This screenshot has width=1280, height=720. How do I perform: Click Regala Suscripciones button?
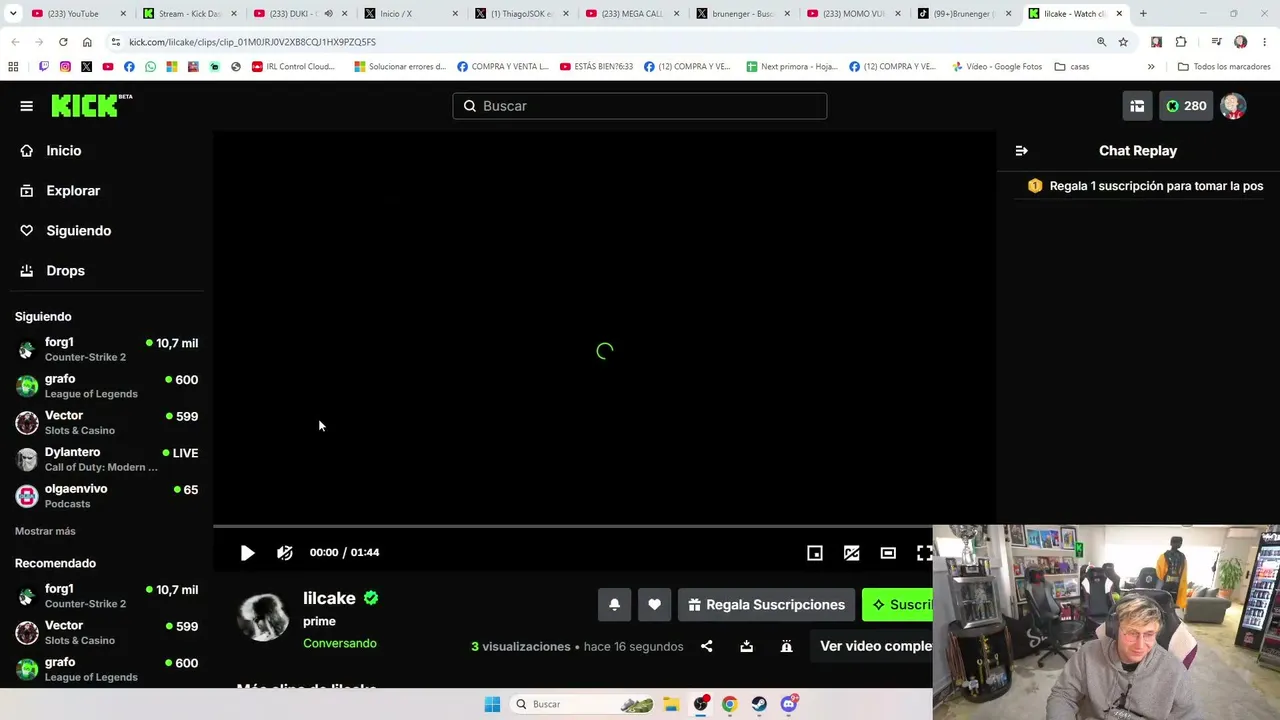point(766,604)
